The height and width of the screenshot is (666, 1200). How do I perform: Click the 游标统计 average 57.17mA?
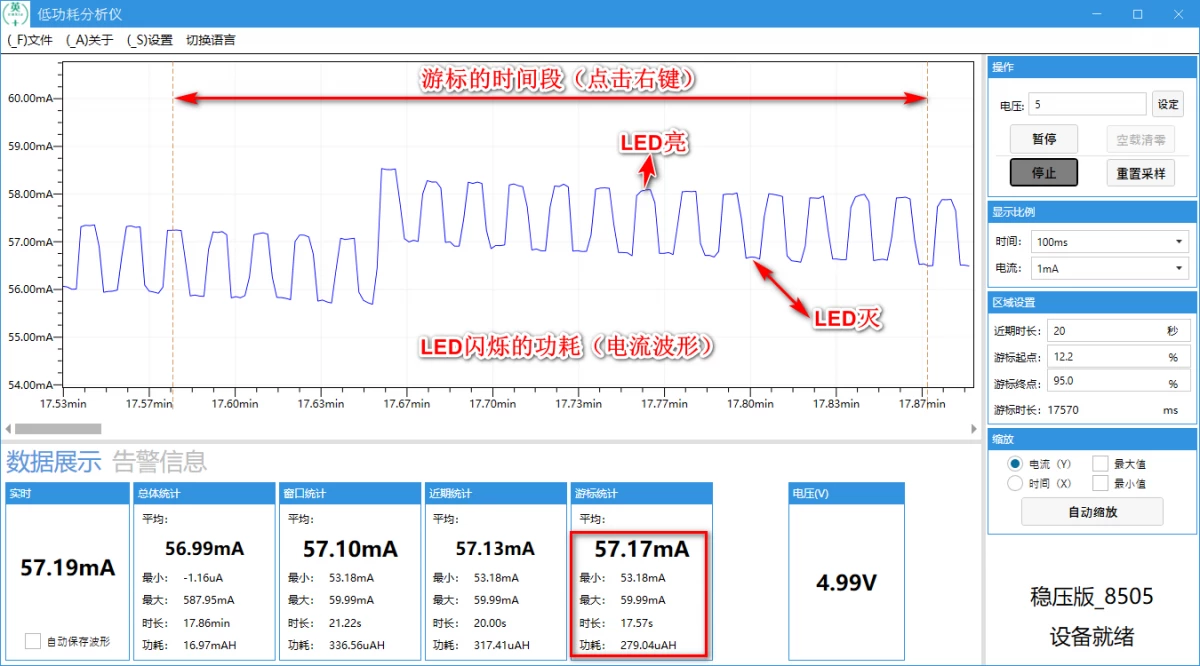[x=641, y=549]
